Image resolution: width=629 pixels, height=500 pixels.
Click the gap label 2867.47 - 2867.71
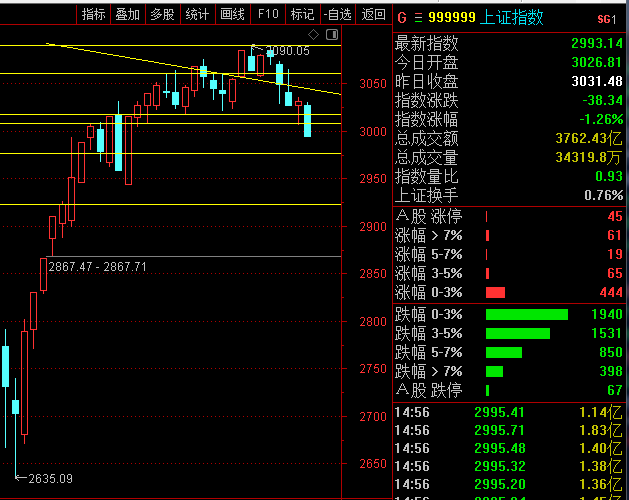click(97, 267)
